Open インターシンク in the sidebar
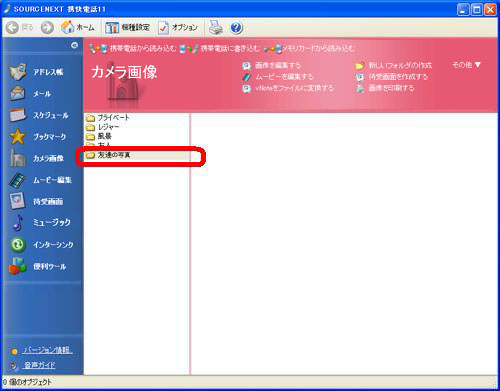Image resolution: width=500 pixels, height=391 pixels. [x=42, y=244]
